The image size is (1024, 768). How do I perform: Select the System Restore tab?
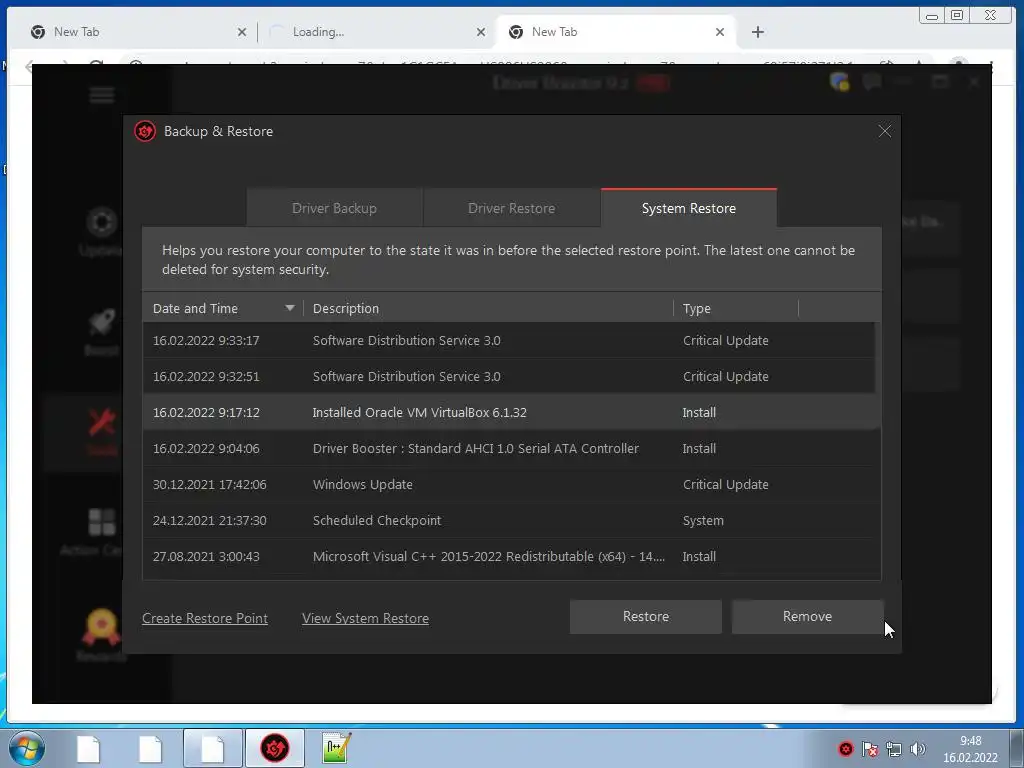tap(688, 208)
